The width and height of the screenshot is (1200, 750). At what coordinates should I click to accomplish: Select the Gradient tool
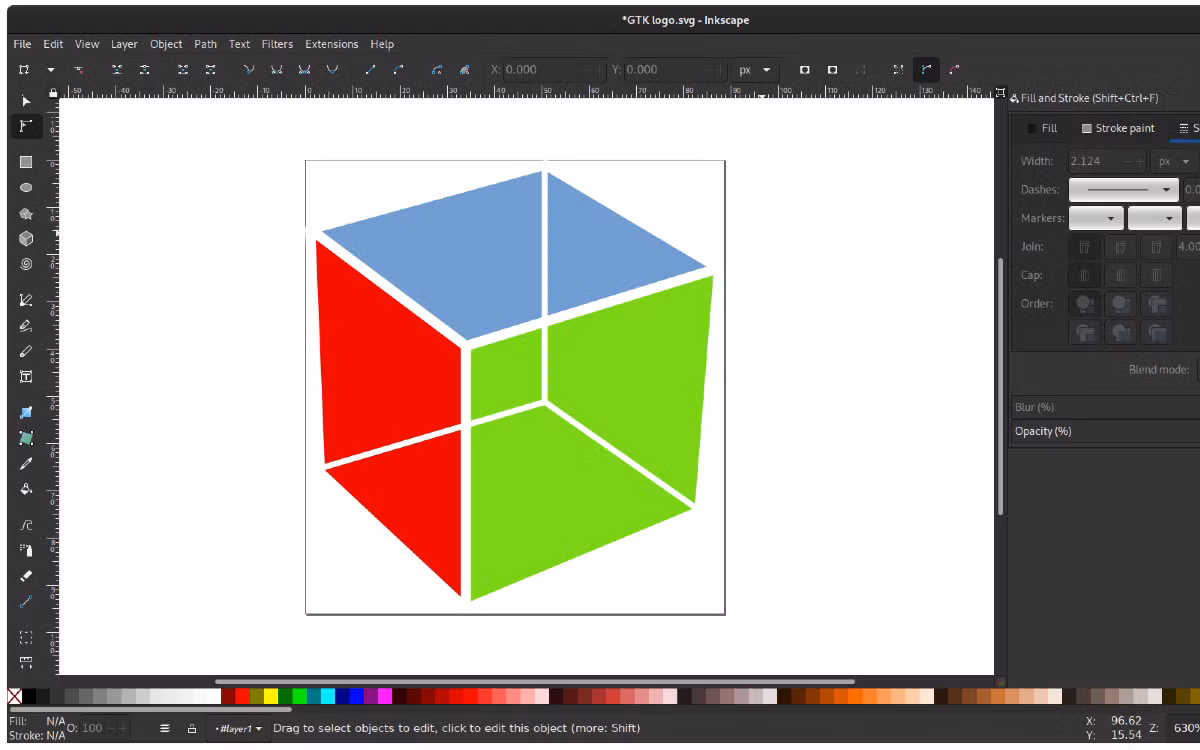pyautogui.click(x=26, y=412)
